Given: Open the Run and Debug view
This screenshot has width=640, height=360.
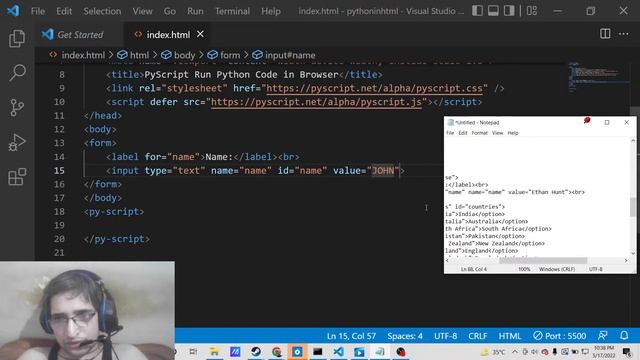Looking at the screenshot, I should (17, 142).
